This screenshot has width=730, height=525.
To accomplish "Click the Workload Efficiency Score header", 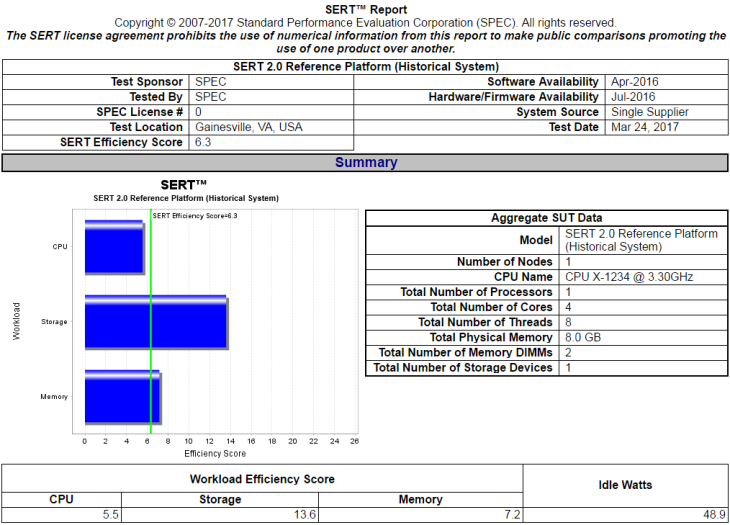I will tap(262, 479).
